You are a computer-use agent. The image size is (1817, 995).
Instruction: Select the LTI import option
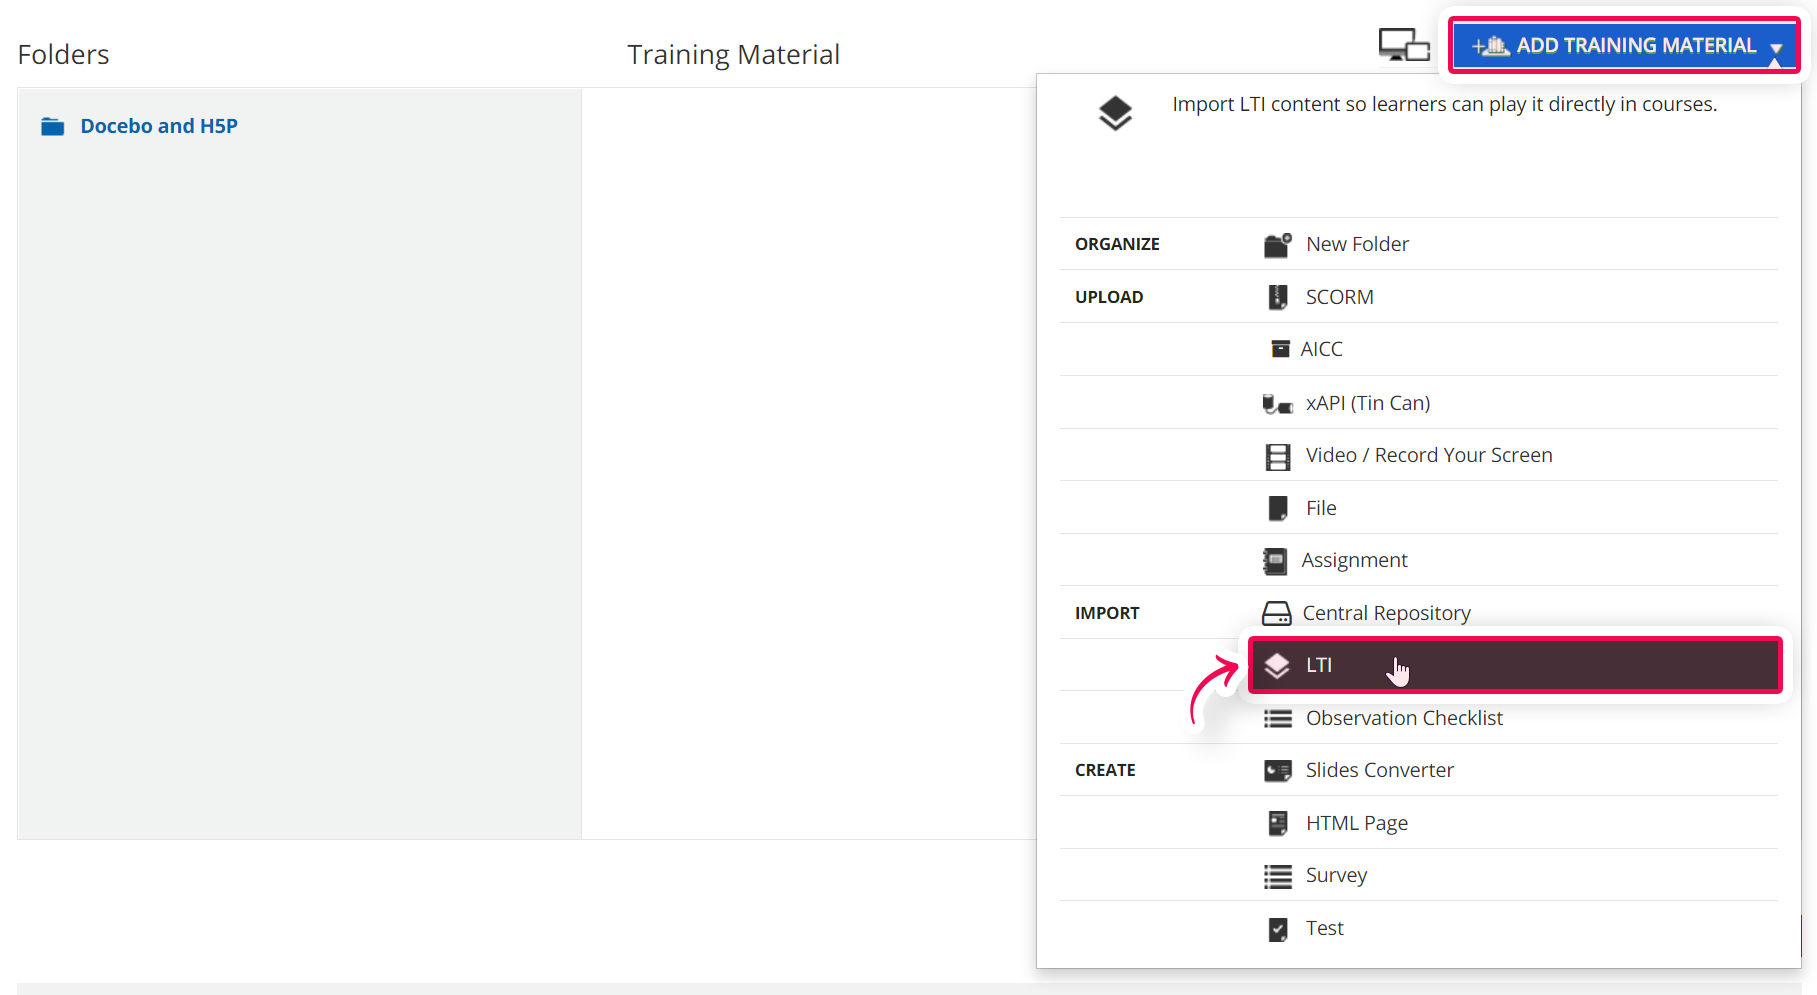point(1515,665)
